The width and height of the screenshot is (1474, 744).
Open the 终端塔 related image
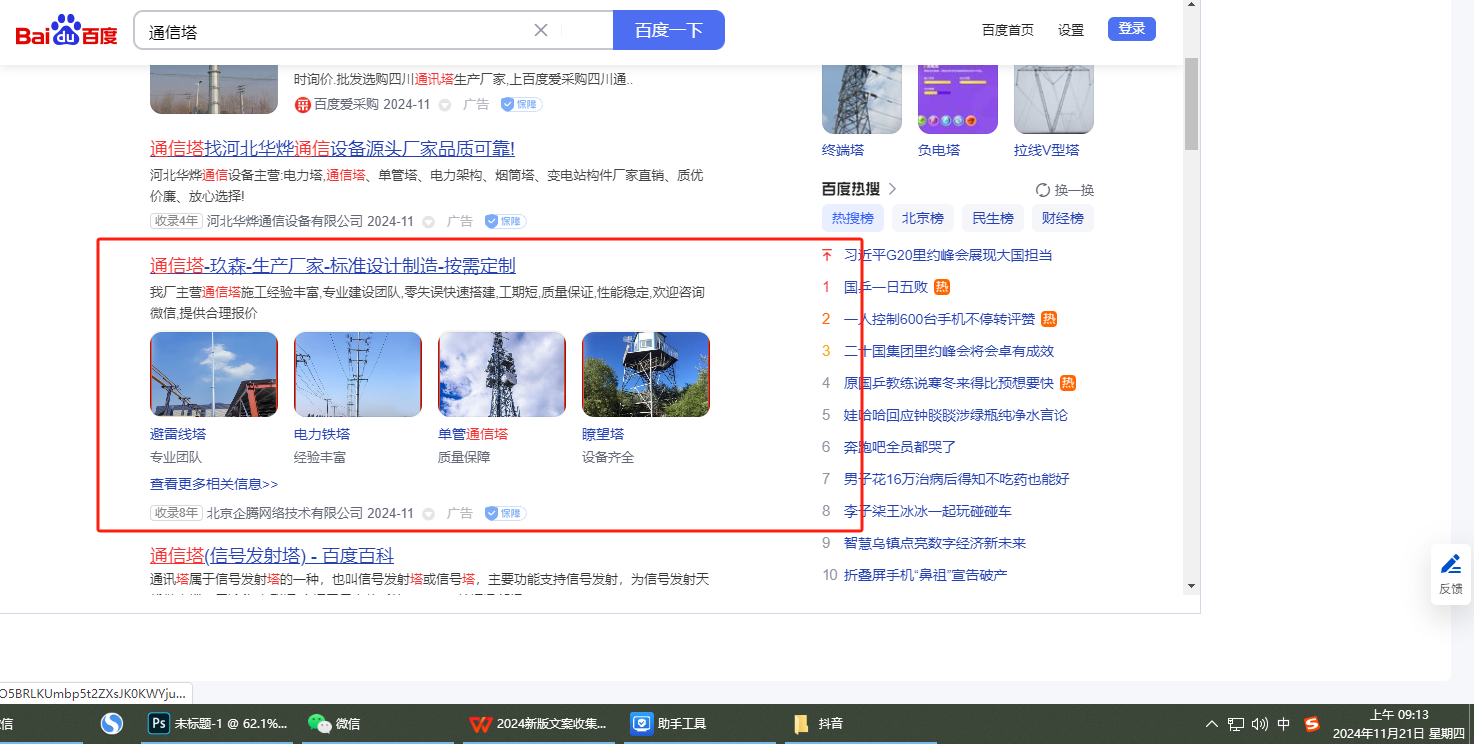coord(862,98)
